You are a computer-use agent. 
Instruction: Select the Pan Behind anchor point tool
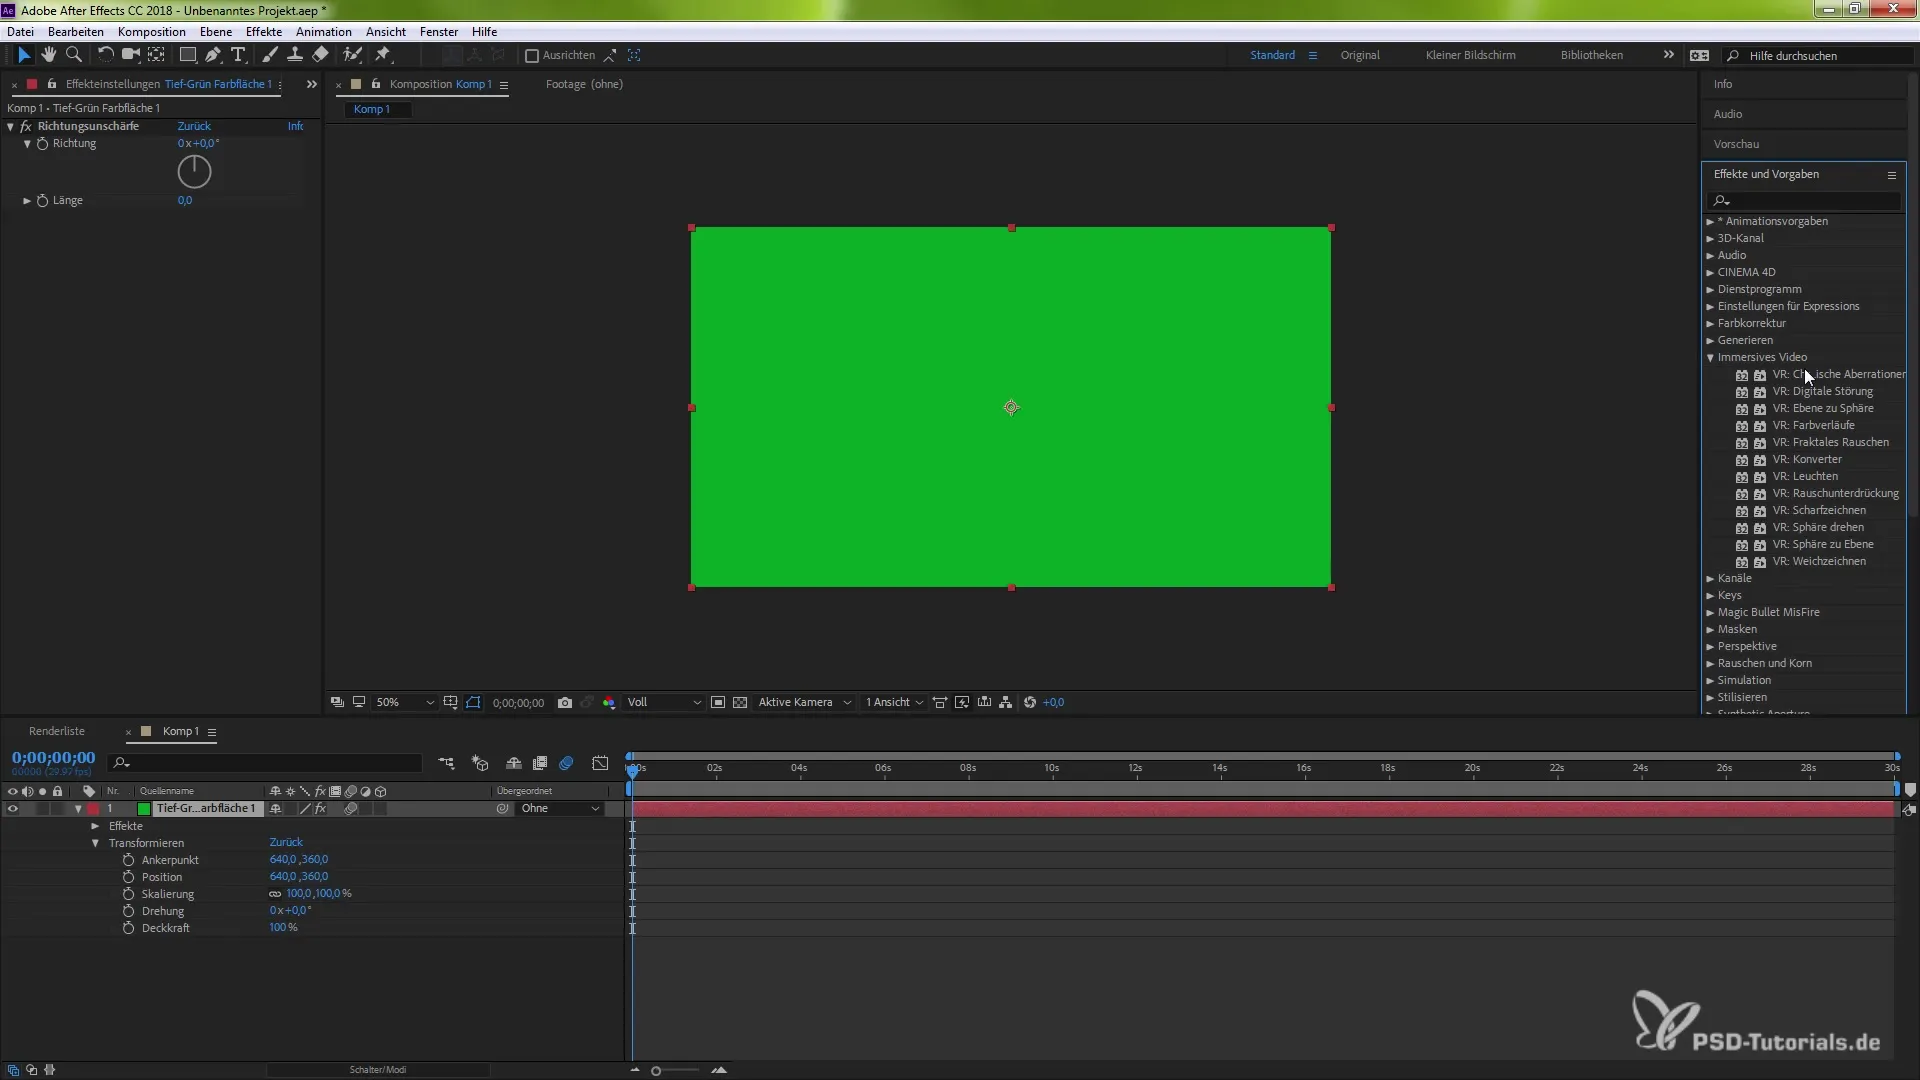click(x=157, y=55)
